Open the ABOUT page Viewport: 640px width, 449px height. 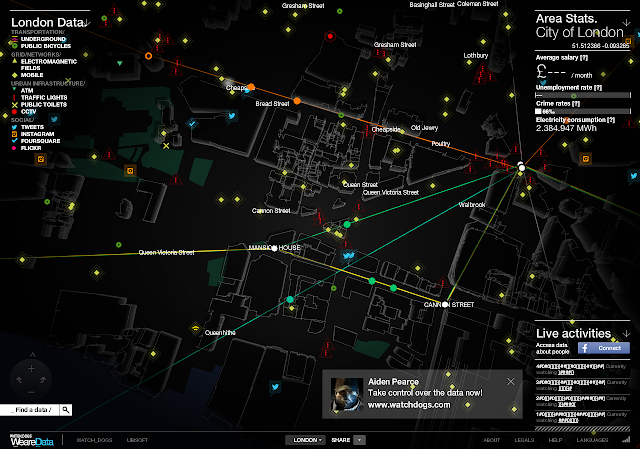pos(491,440)
